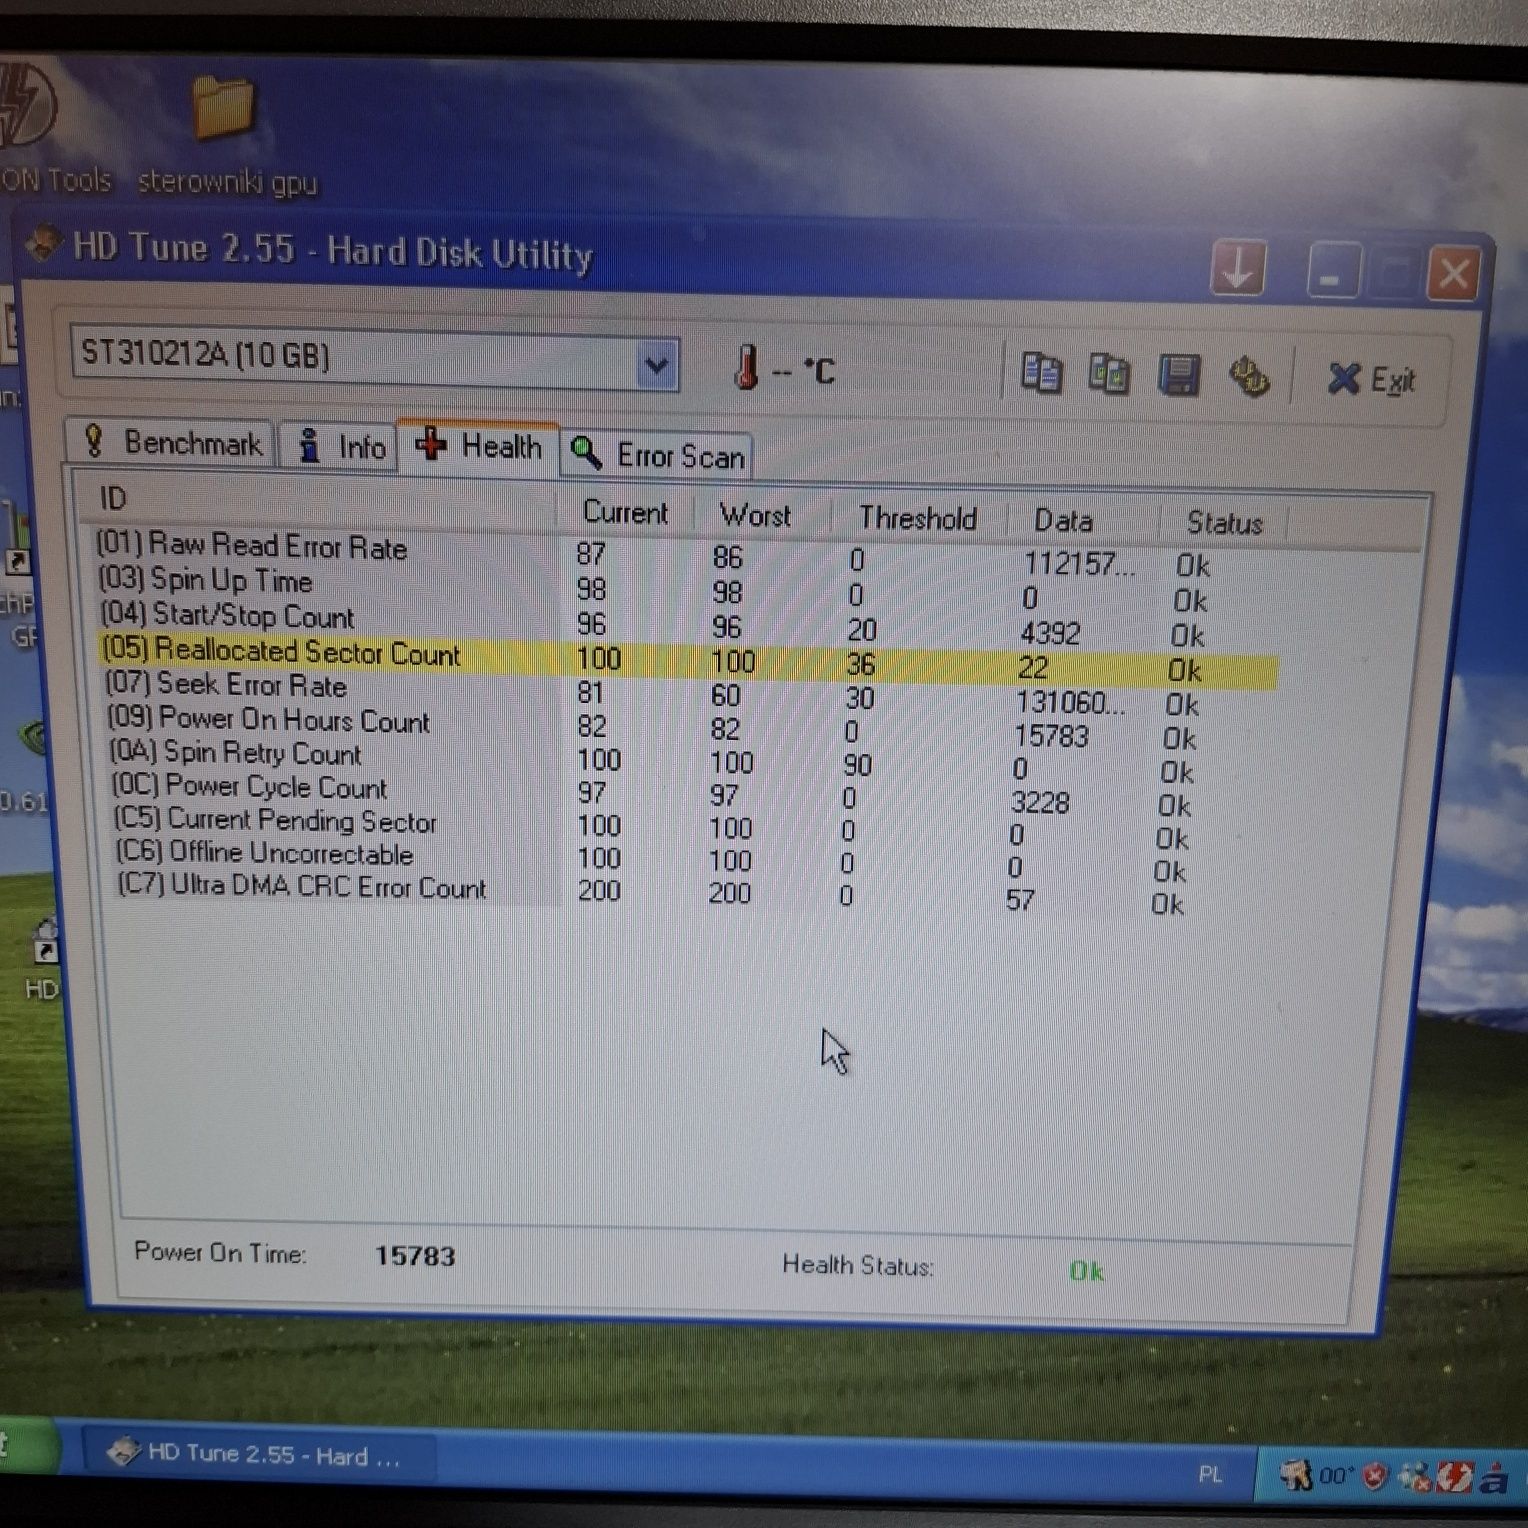This screenshot has width=1528, height=1528.
Task: Click the data value 3228
Action: [1040, 802]
